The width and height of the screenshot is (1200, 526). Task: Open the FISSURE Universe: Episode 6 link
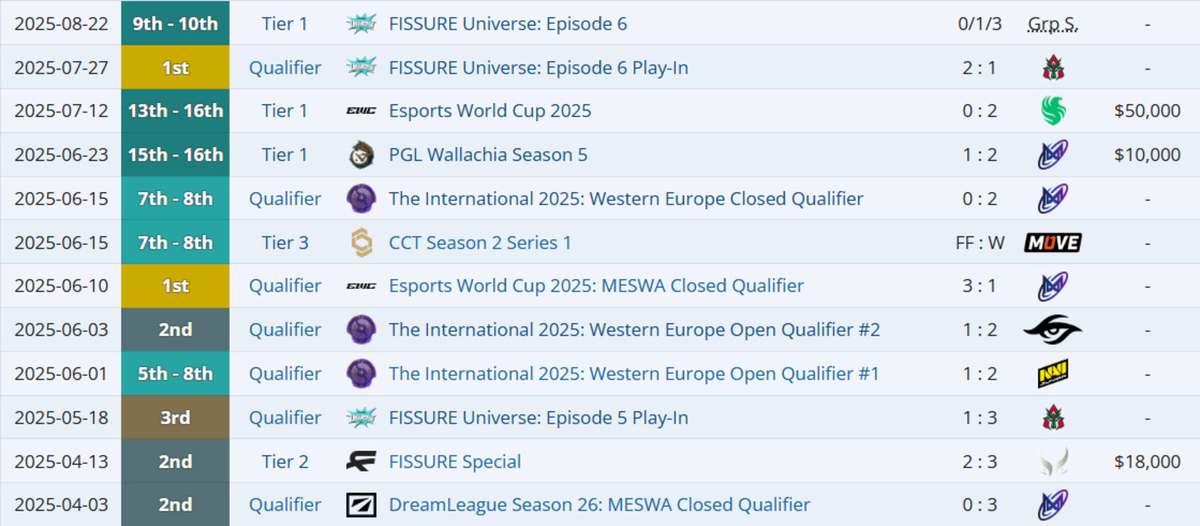tap(508, 24)
